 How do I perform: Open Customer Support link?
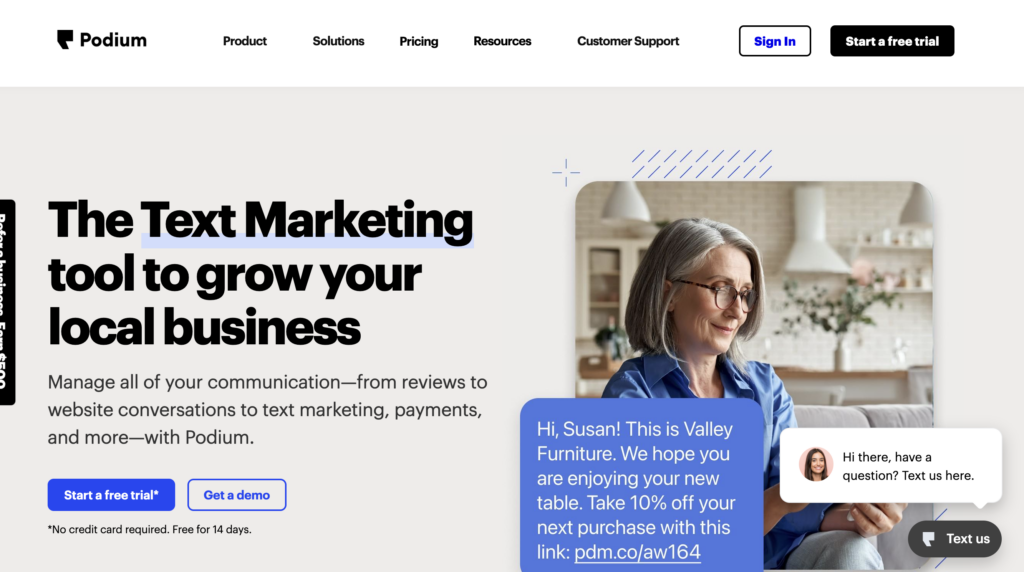(628, 41)
